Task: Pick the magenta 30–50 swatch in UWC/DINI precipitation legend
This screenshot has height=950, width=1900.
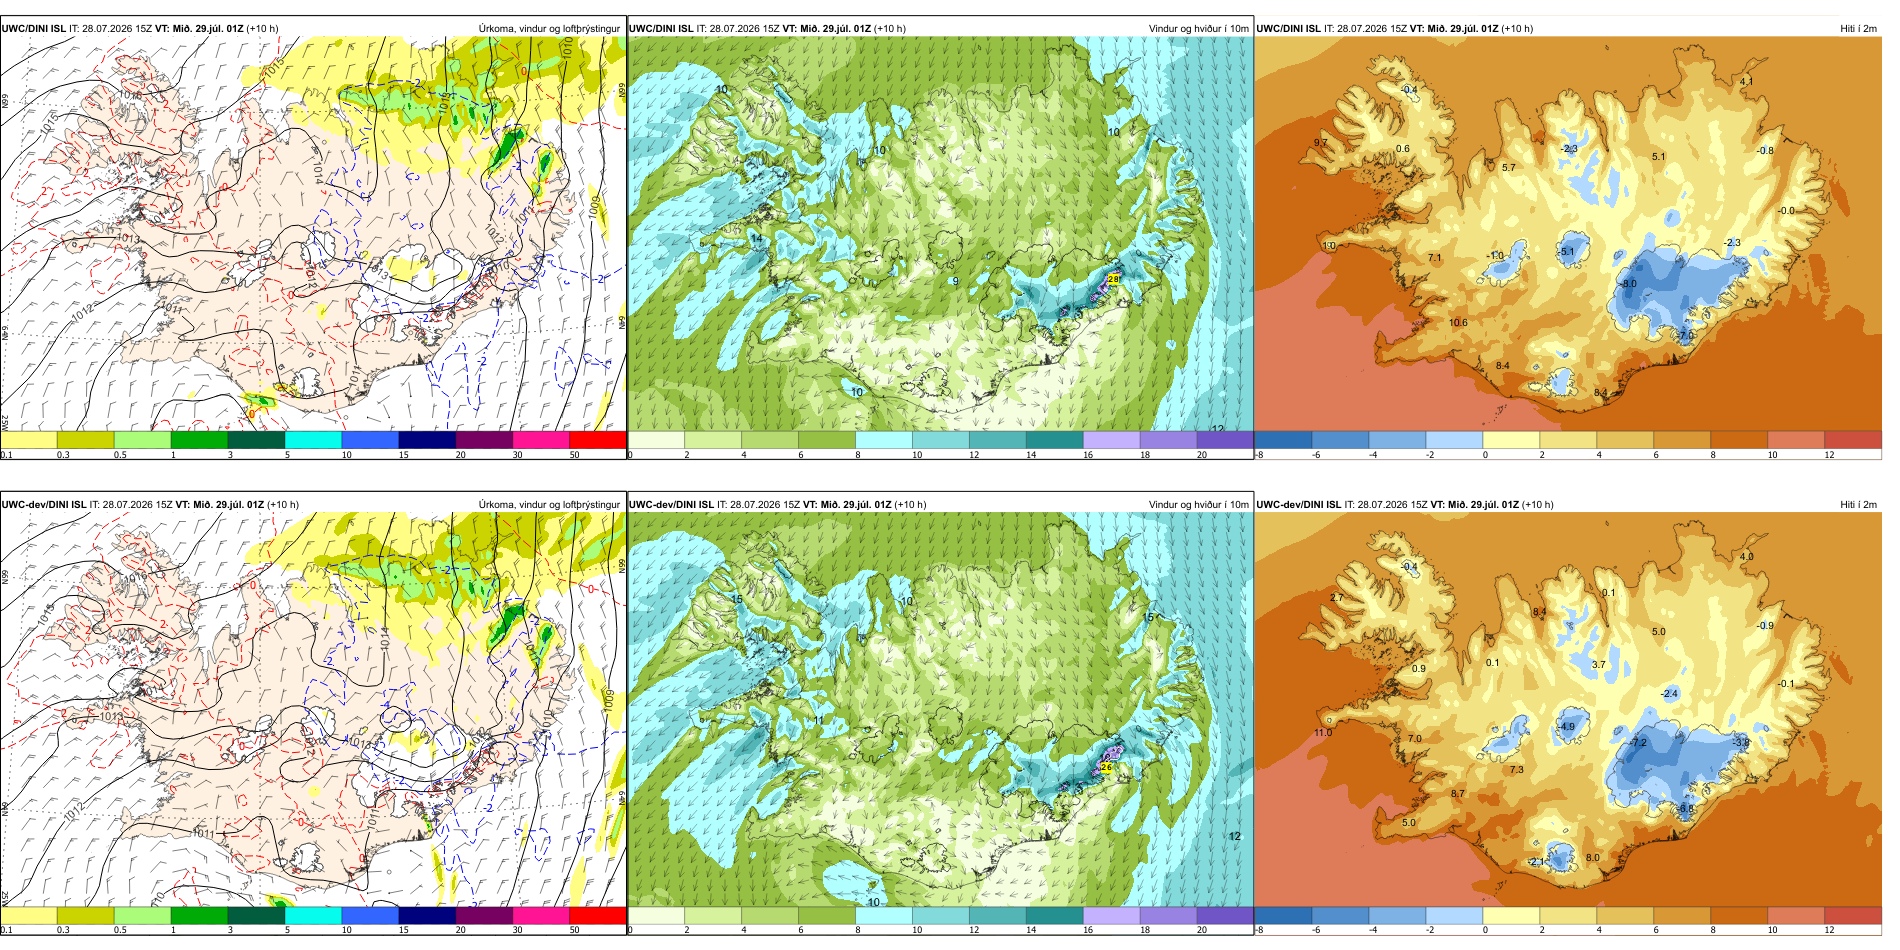Action: coord(541,439)
